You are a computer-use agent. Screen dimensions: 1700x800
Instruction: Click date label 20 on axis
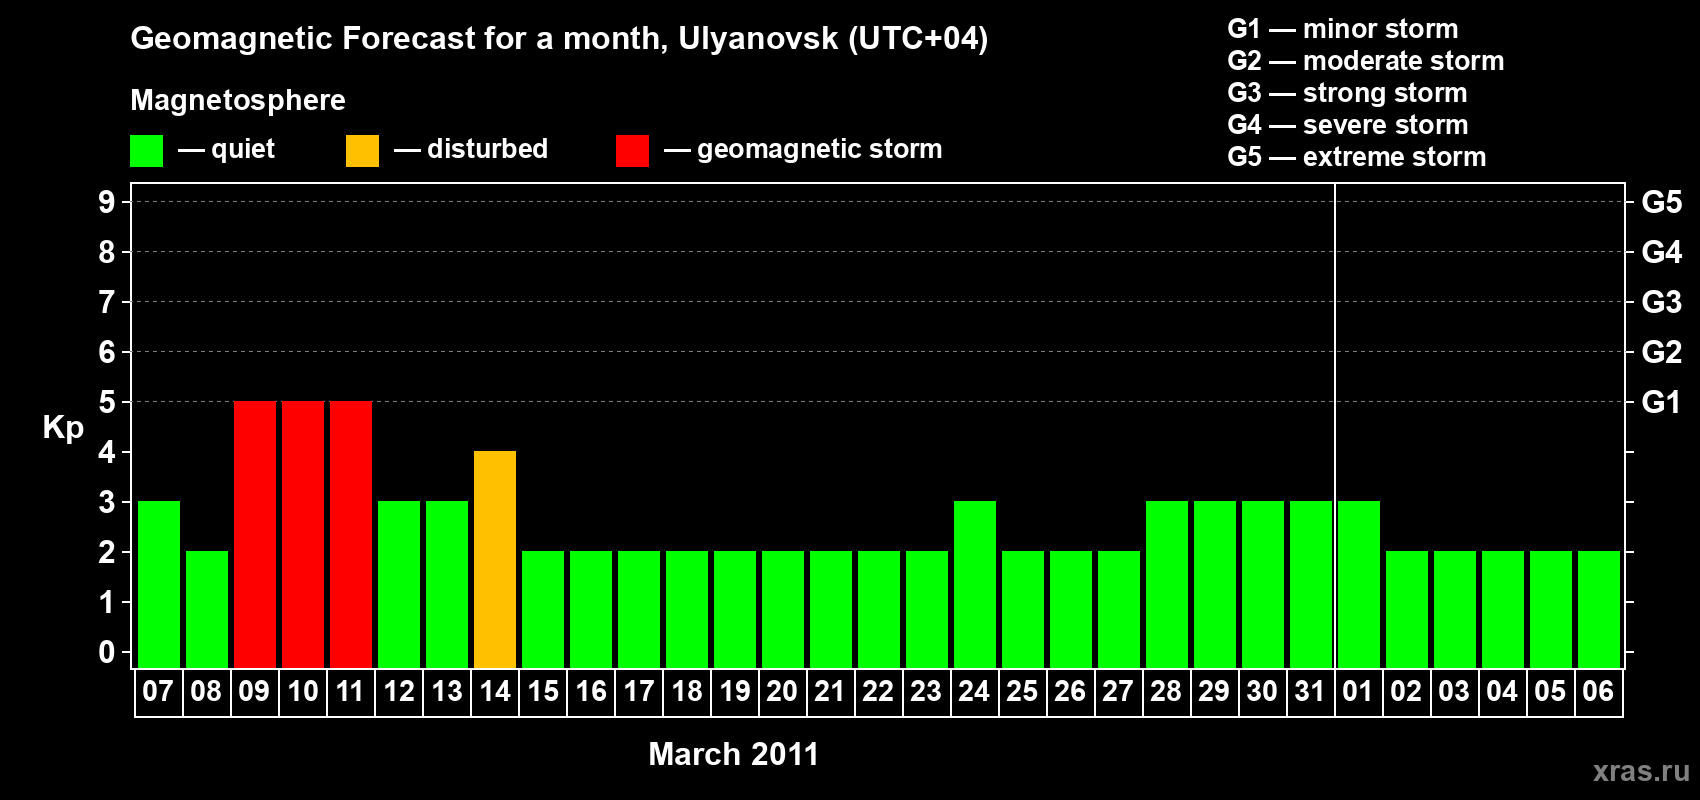click(782, 691)
